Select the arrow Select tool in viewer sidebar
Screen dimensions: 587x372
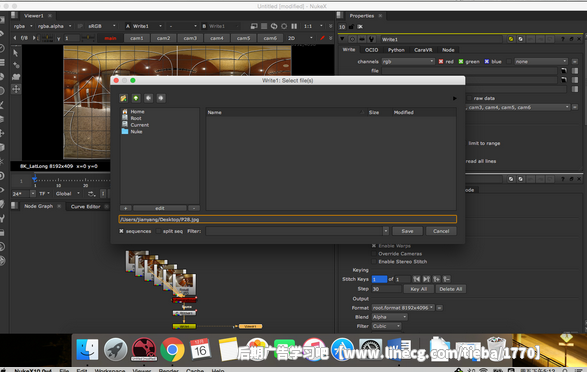click(x=16, y=53)
